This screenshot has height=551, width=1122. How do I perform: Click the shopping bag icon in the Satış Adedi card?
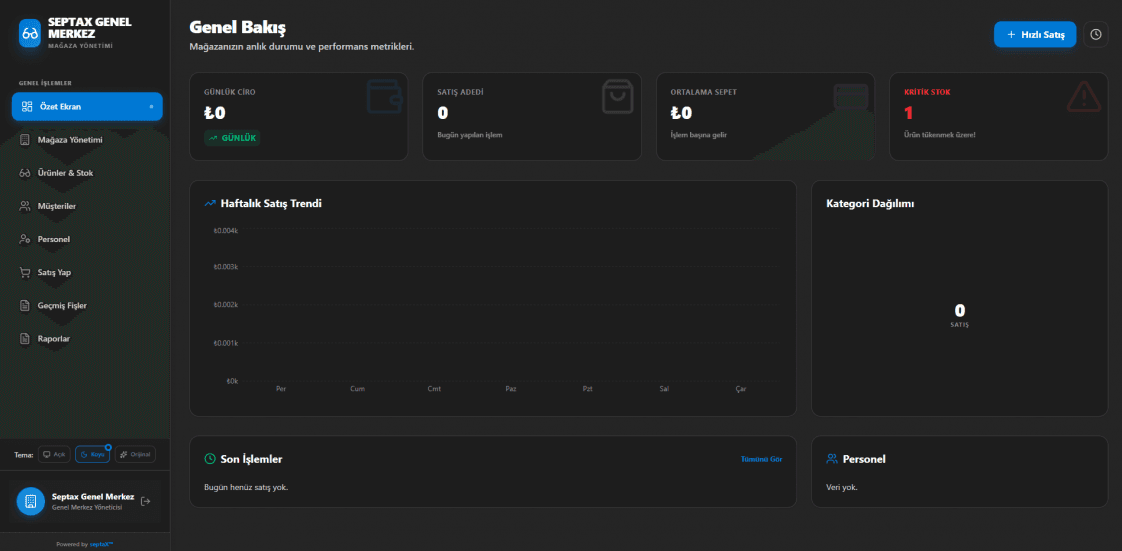tap(618, 97)
